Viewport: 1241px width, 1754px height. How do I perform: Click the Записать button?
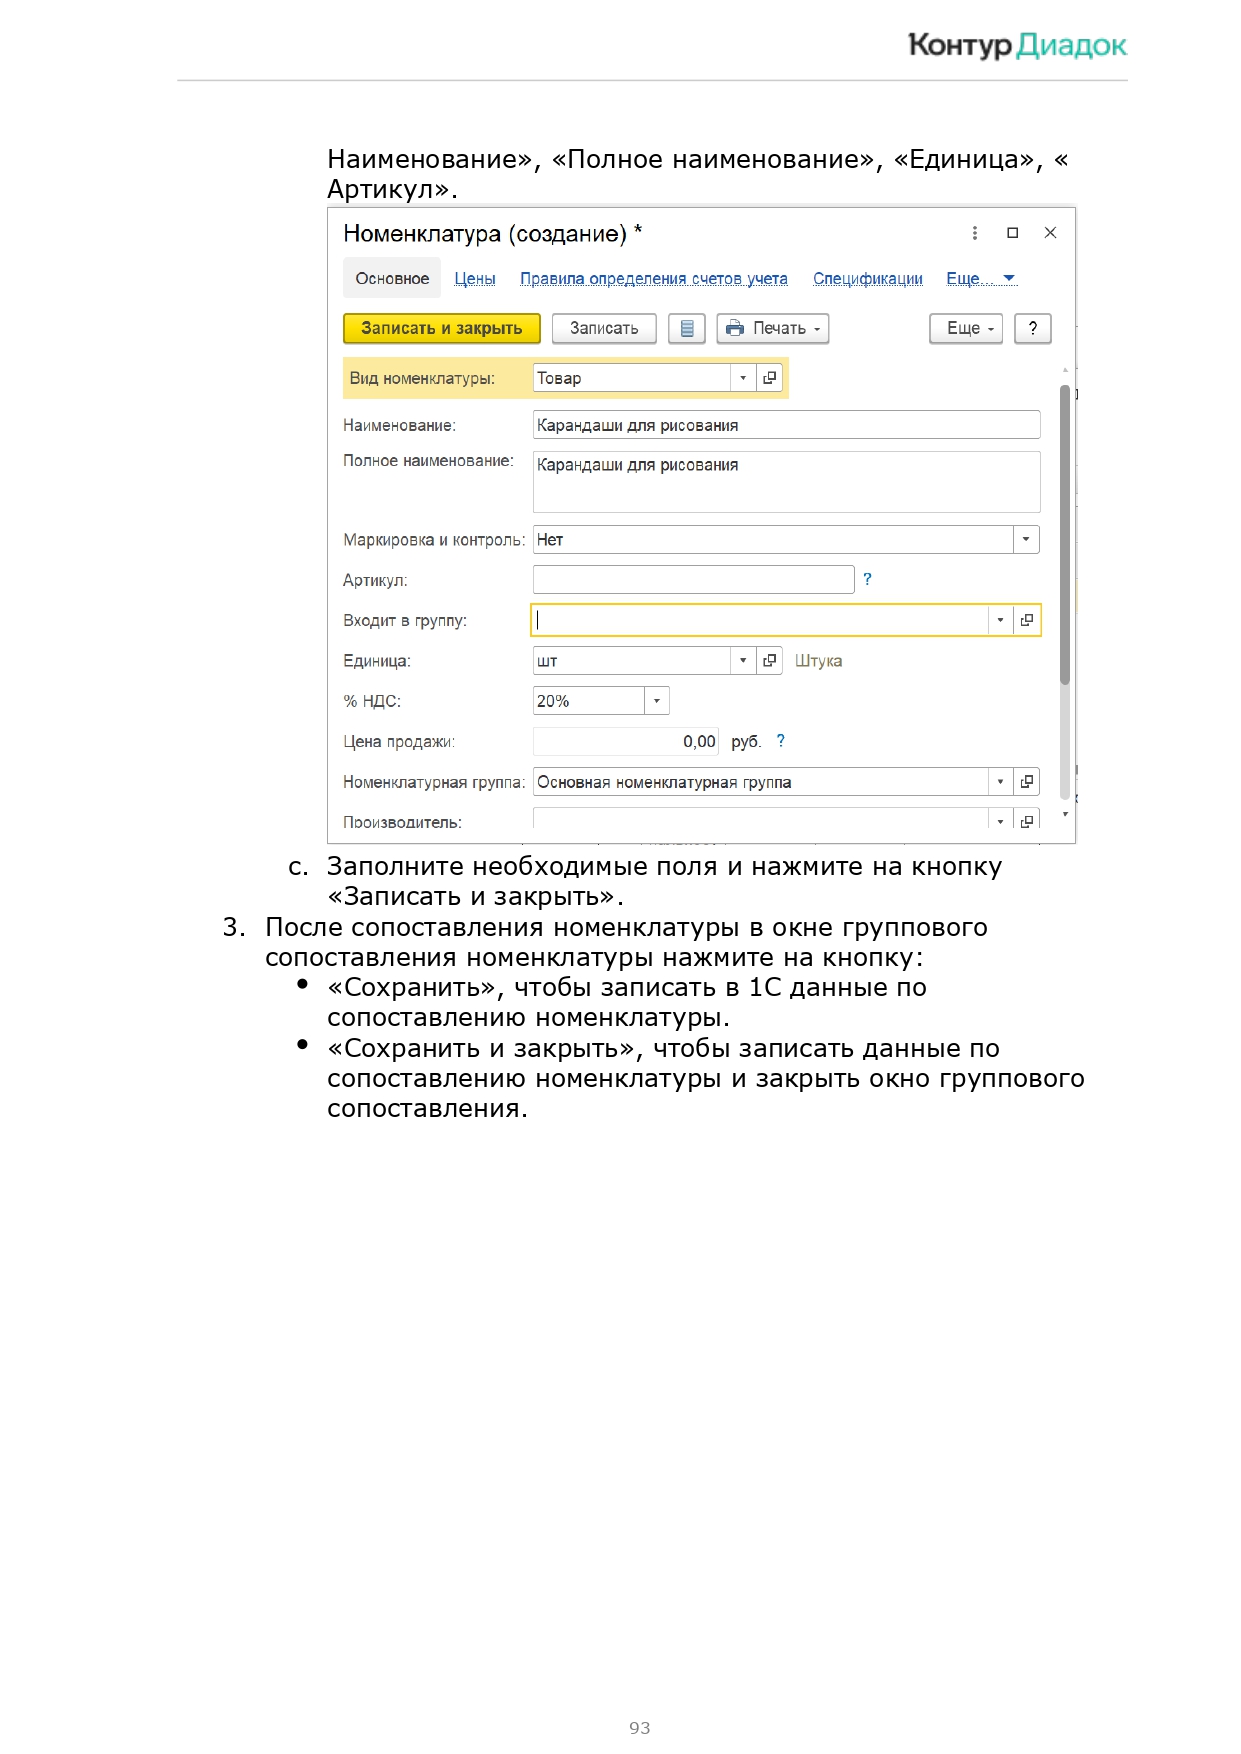[x=603, y=328]
